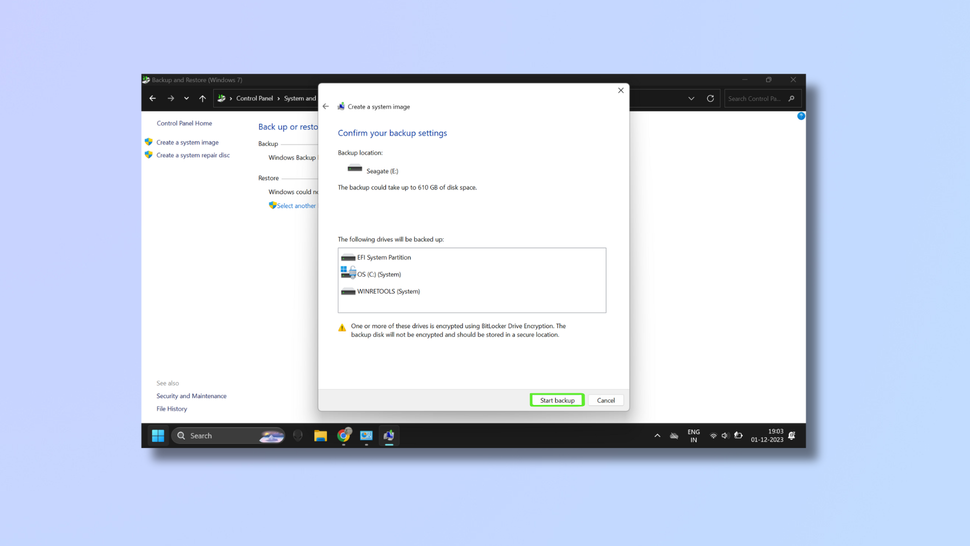Open the volume tray icon

724,436
